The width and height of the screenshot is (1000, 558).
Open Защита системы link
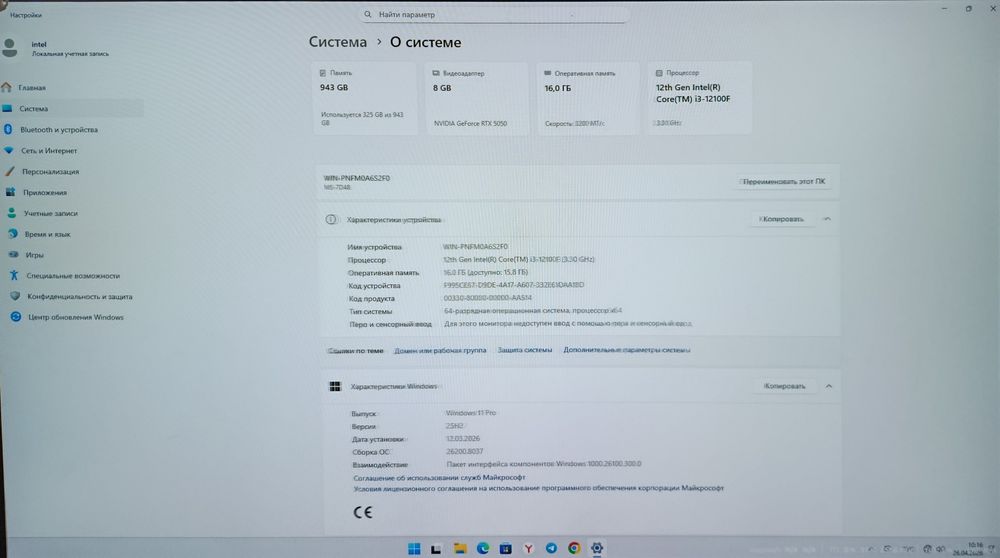tap(525, 349)
